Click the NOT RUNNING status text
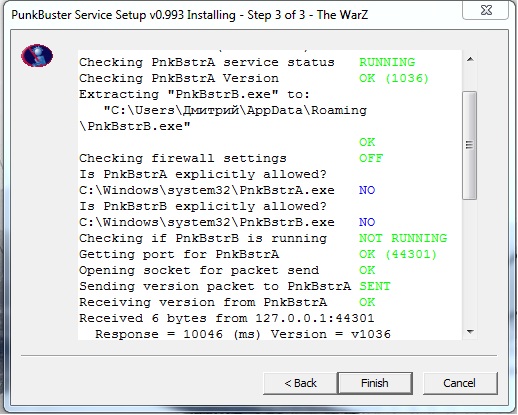Image resolution: width=518 pixels, height=415 pixels. click(x=403, y=238)
